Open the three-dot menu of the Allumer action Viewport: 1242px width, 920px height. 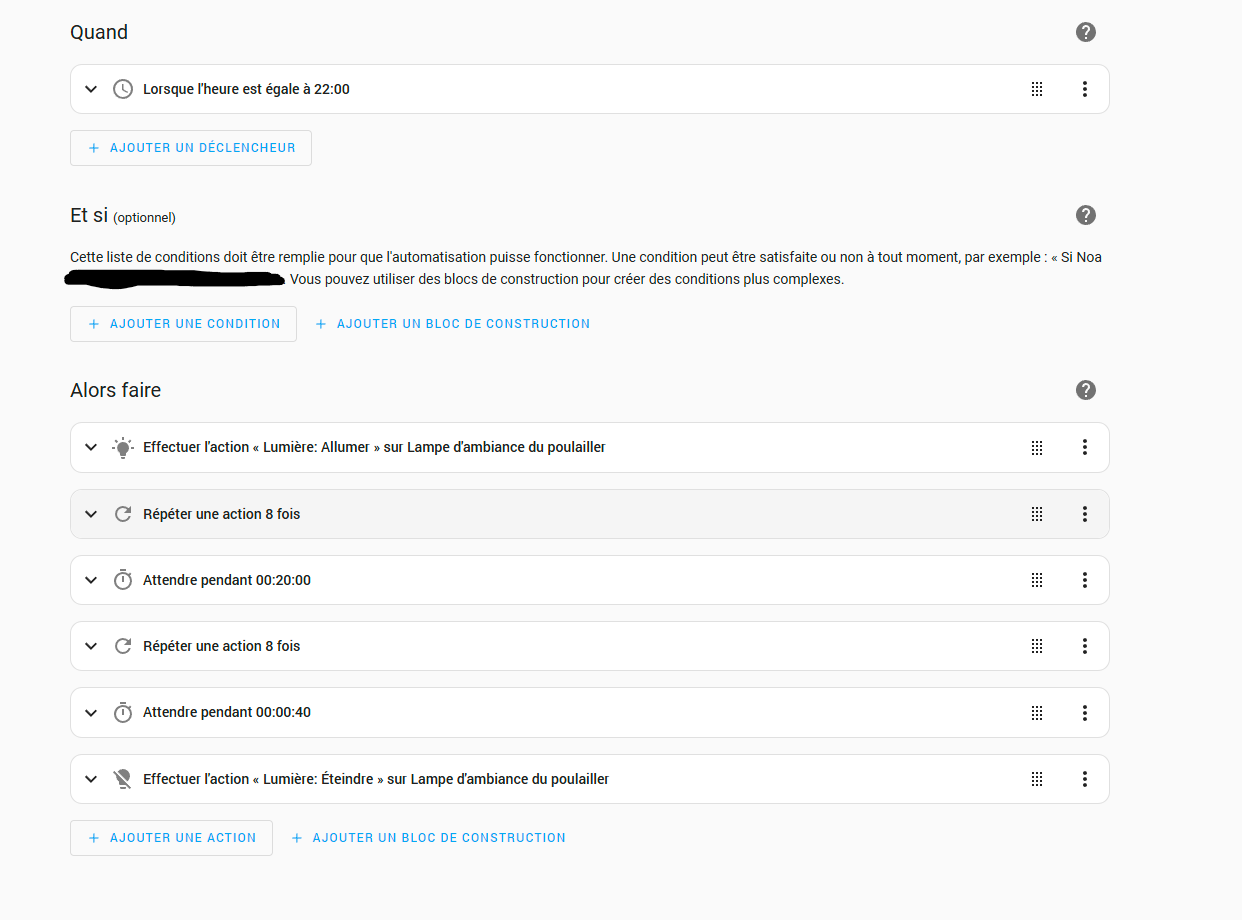tap(1084, 447)
